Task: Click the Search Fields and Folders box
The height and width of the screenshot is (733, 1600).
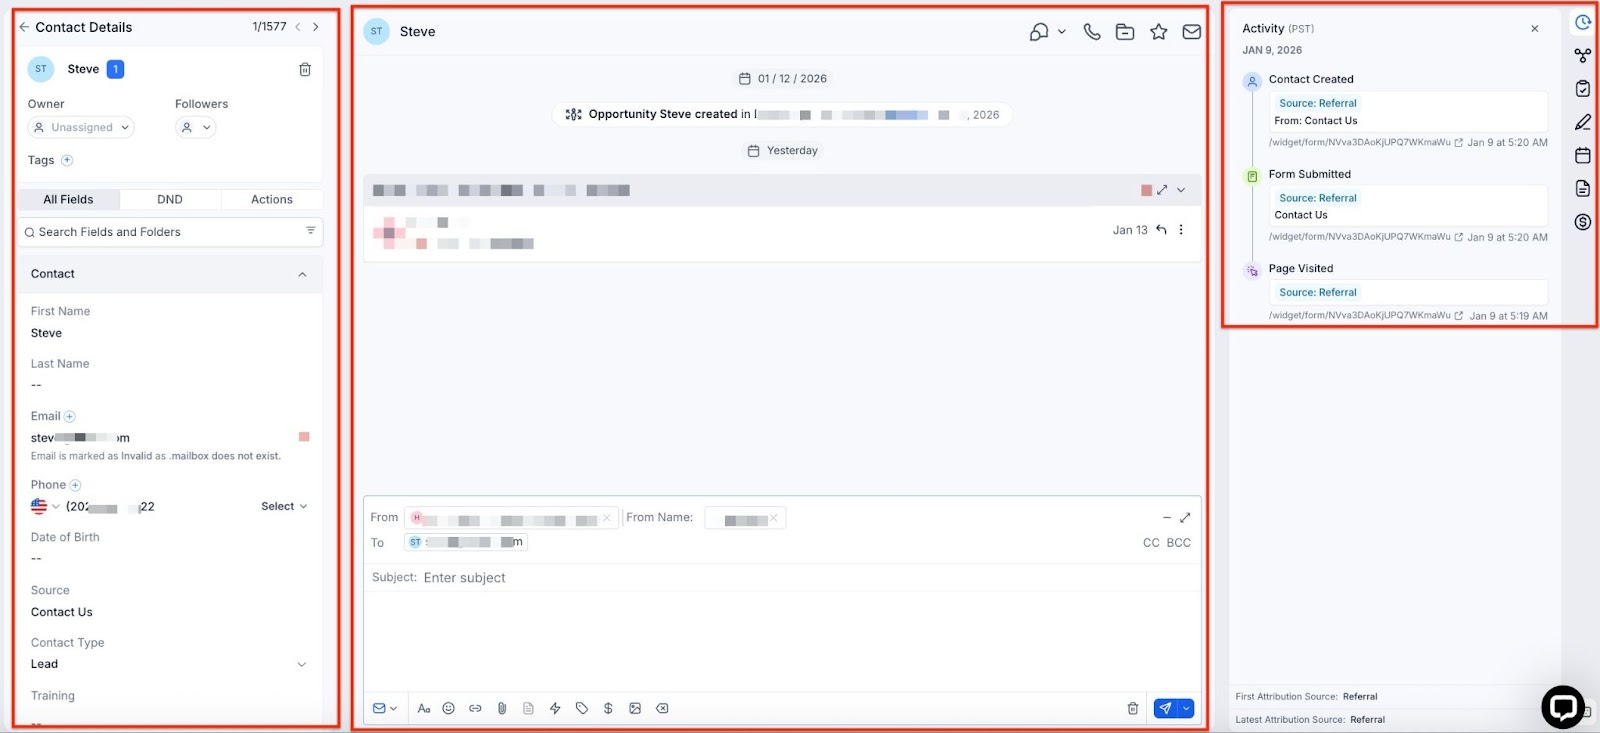Action: click(x=170, y=232)
